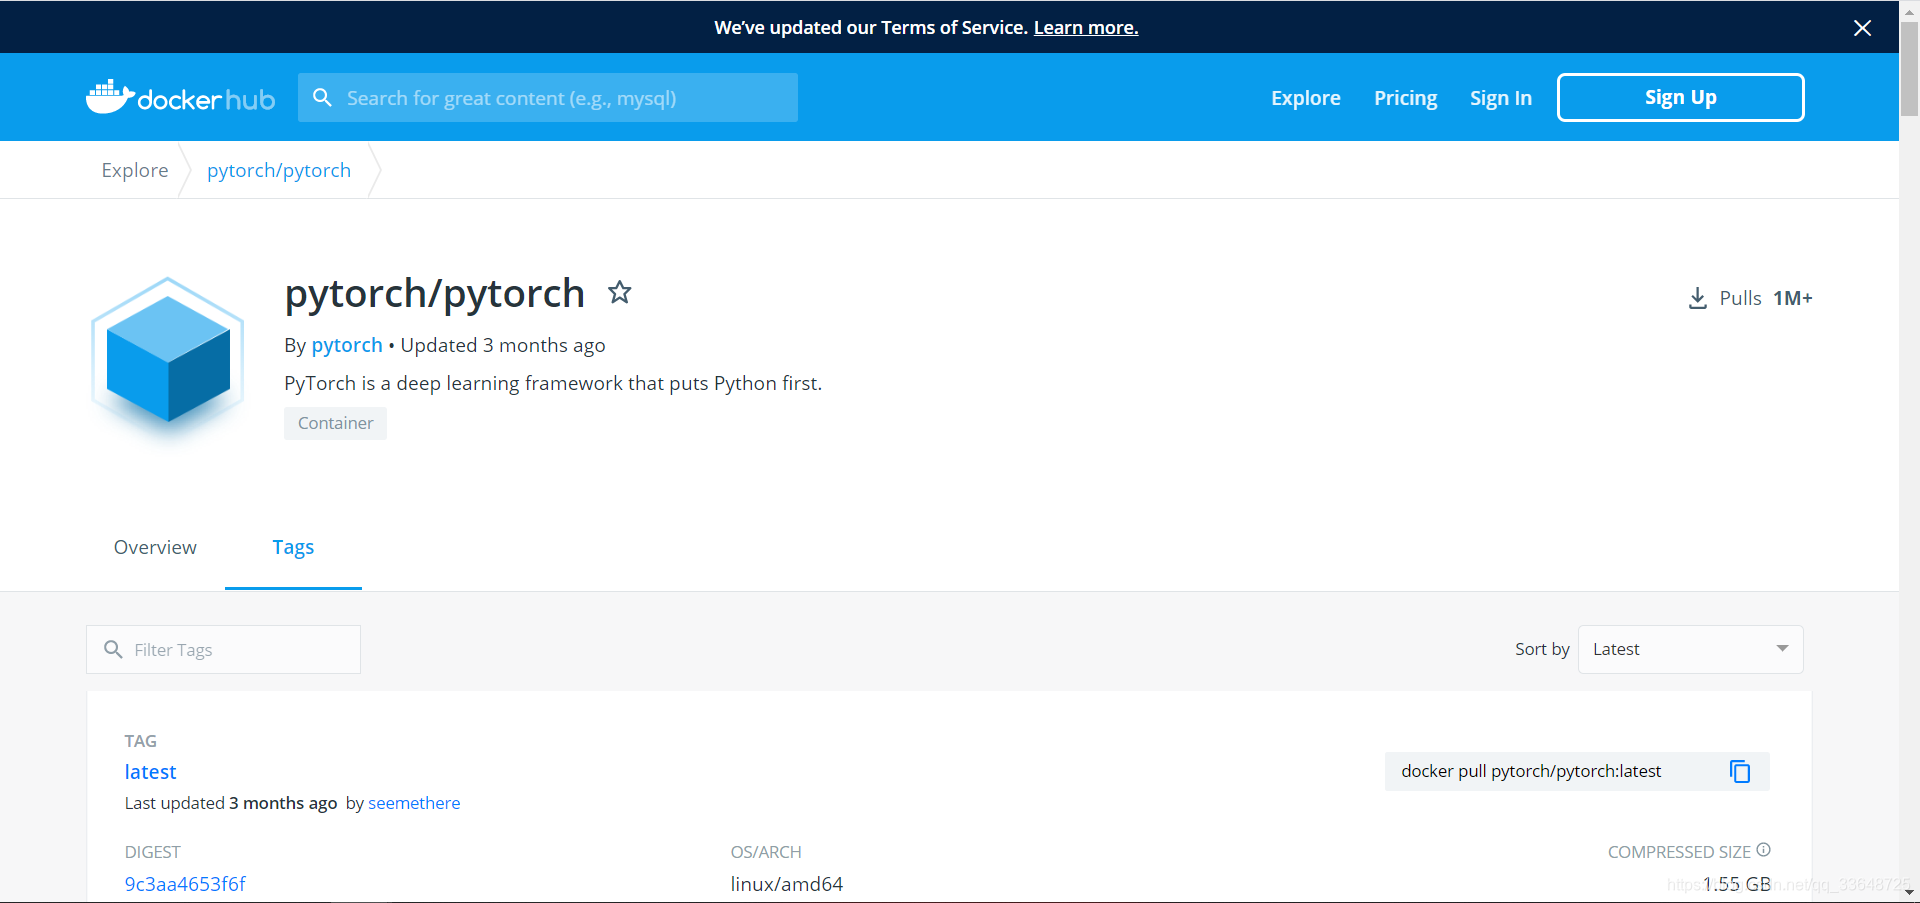Open Explore in the top navigation

pos(1306,98)
